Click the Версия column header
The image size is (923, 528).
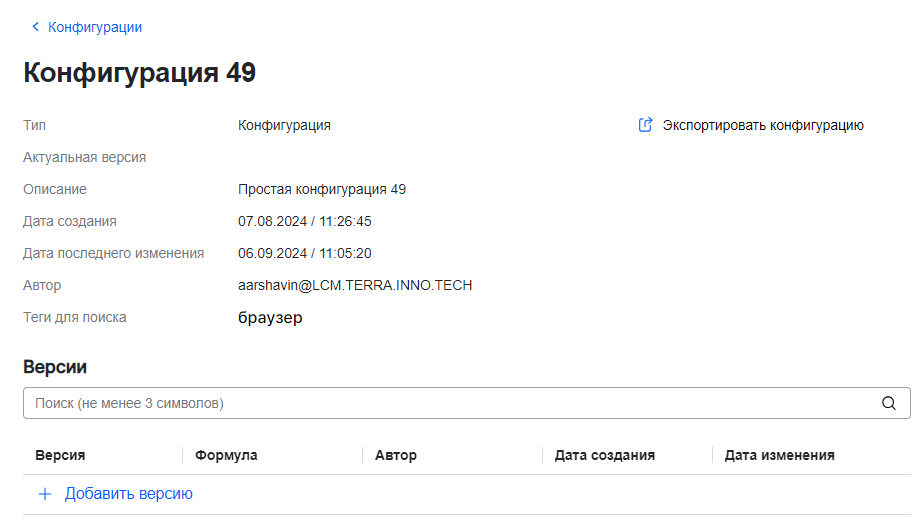[x=60, y=455]
